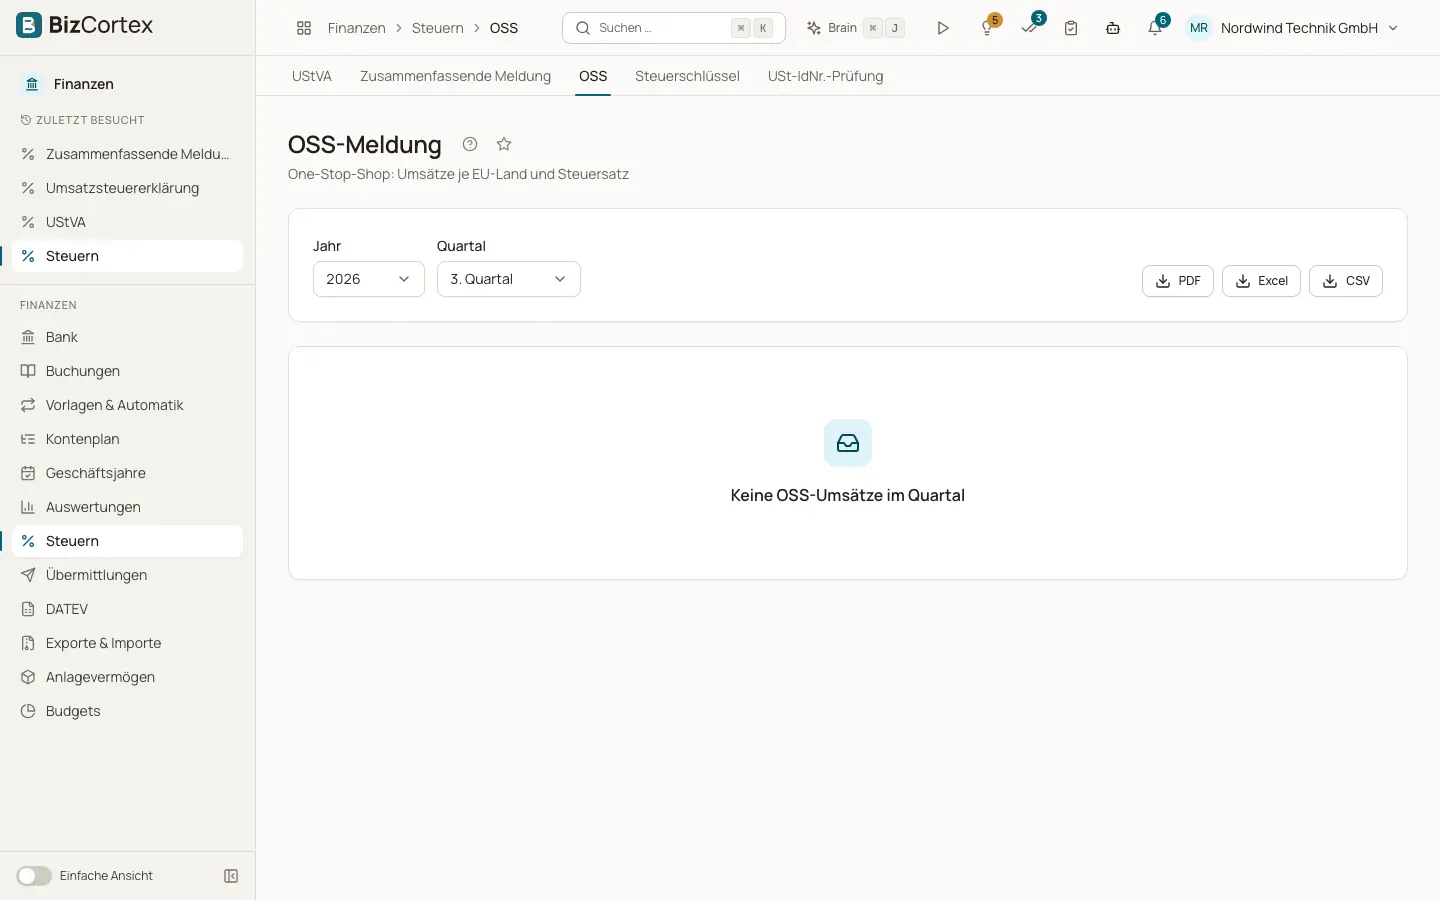The height and width of the screenshot is (900, 1440).
Task: Select the Steuerschlüssel tab
Action: tap(687, 76)
